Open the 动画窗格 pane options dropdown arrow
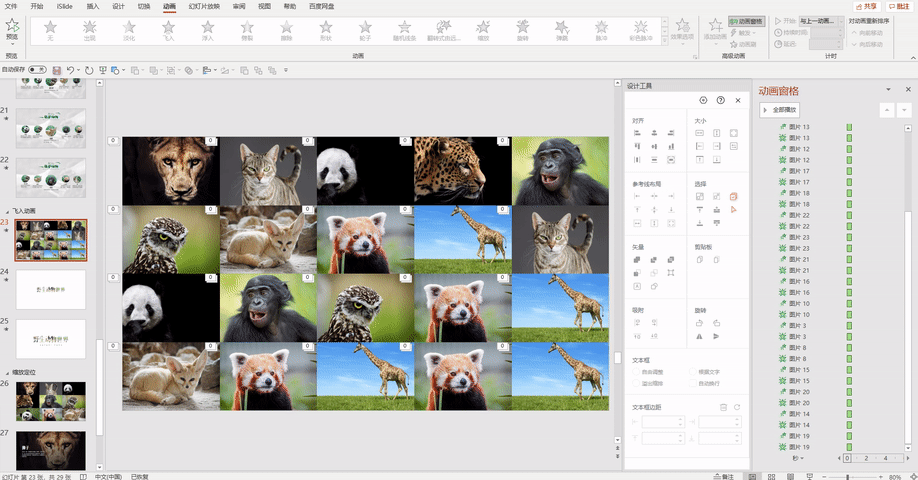This screenshot has width=918, height=480. click(x=888, y=90)
